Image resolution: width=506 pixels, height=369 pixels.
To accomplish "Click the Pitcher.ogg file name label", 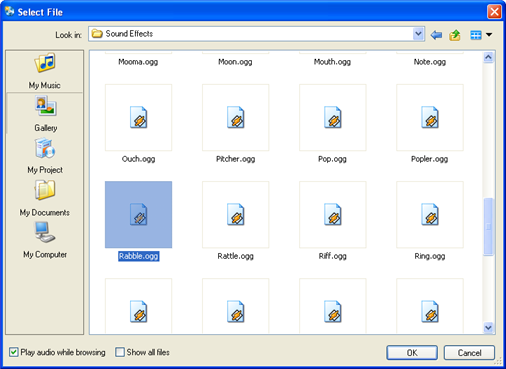I will click(x=235, y=159).
